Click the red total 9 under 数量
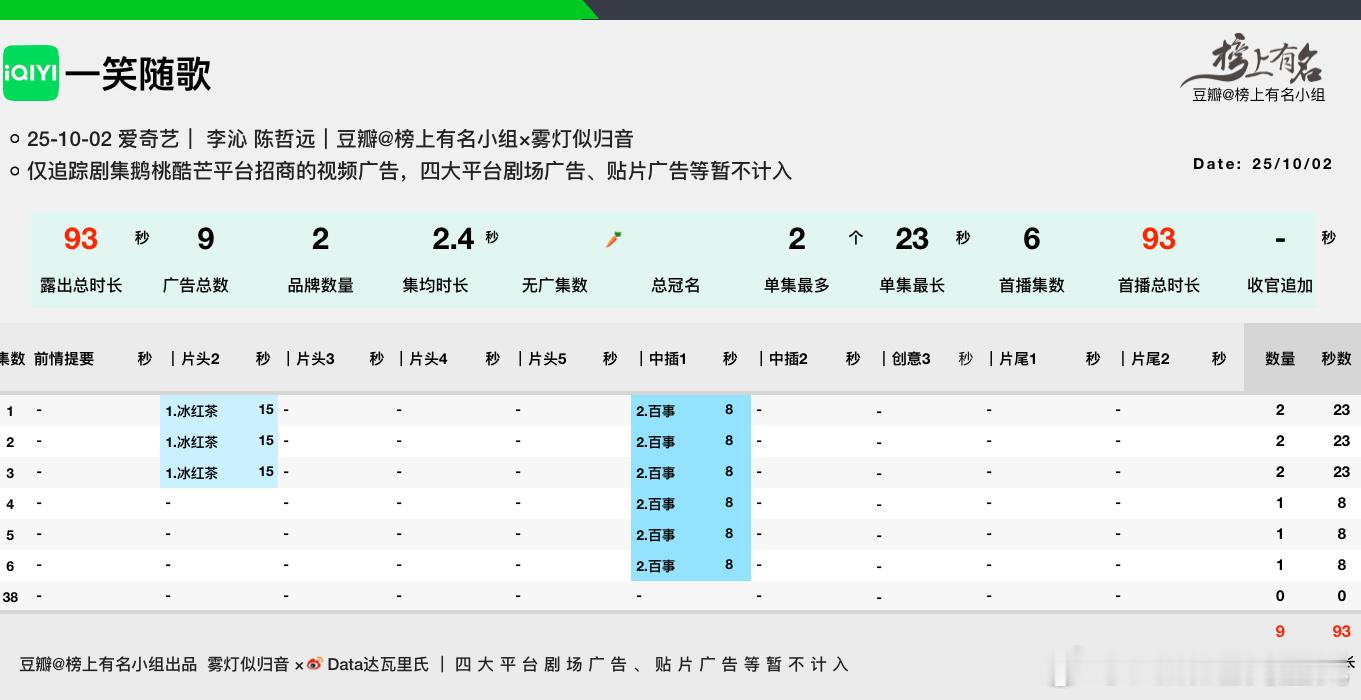1361x700 pixels. pyautogui.click(x=1280, y=631)
